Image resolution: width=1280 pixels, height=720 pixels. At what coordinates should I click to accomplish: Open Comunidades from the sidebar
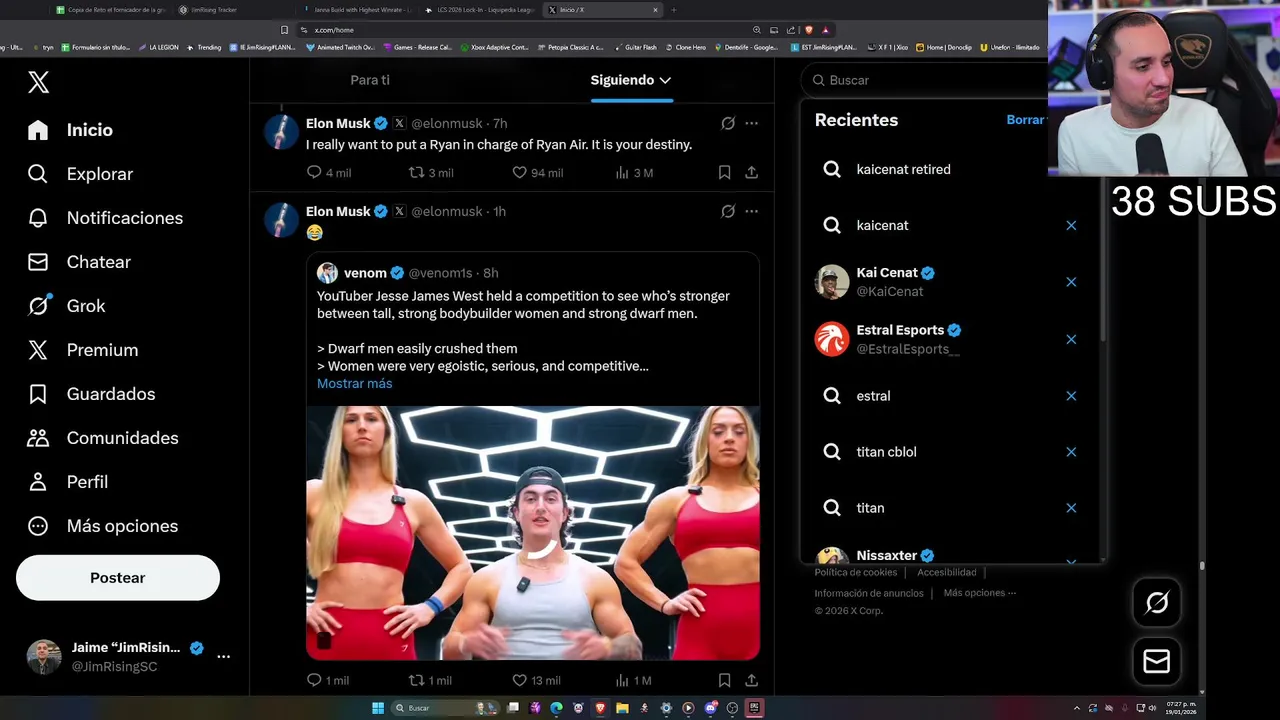pyautogui.click(x=103, y=438)
